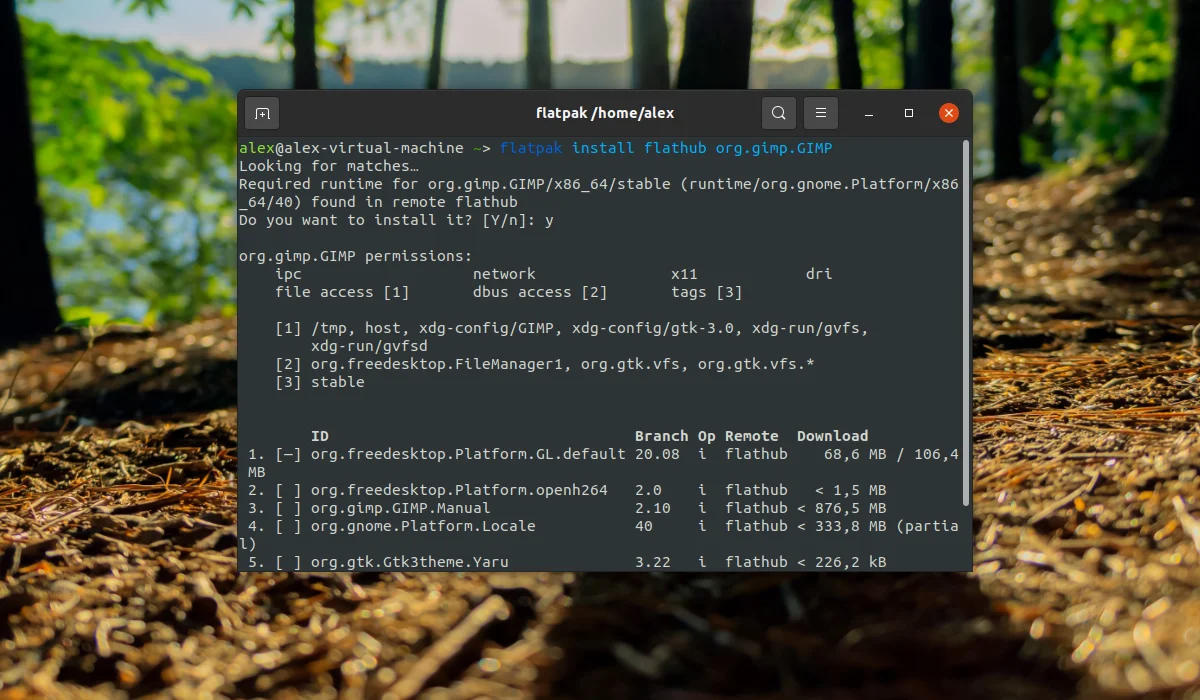Image resolution: width=1200 pixels, height=700 pixels.
Task: Click the 'ipc' permission
Action: point(288,274)
